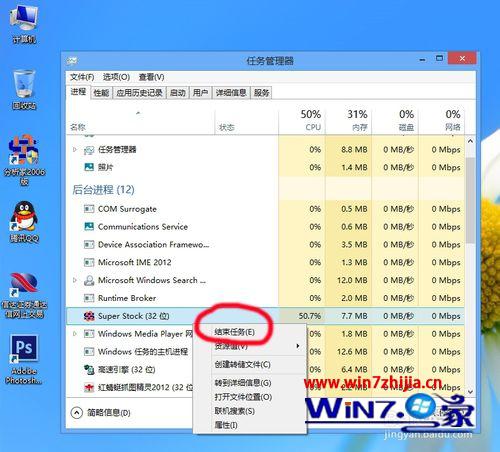Click the Super Stock process icon
This screenshot has width=500, height=452.
(x=89, y=316)
